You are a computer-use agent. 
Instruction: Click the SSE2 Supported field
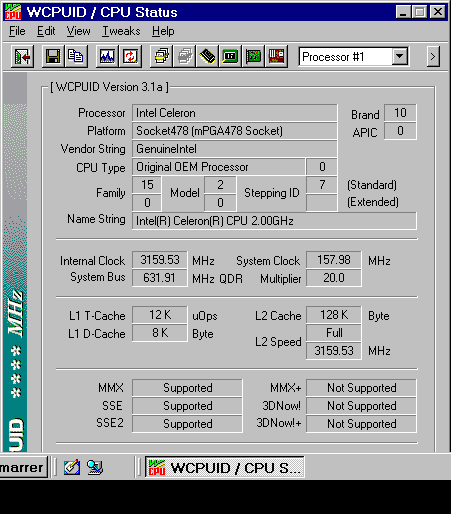click(187, 424)
